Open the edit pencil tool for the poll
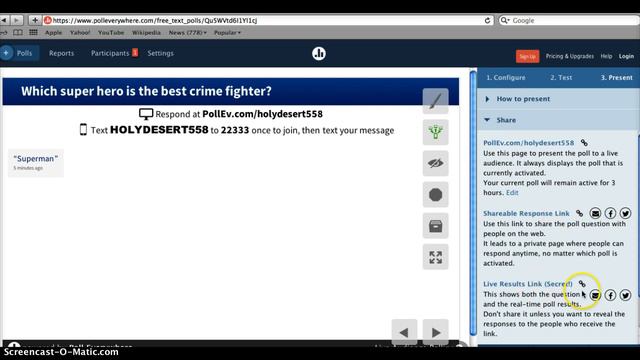 436,101
